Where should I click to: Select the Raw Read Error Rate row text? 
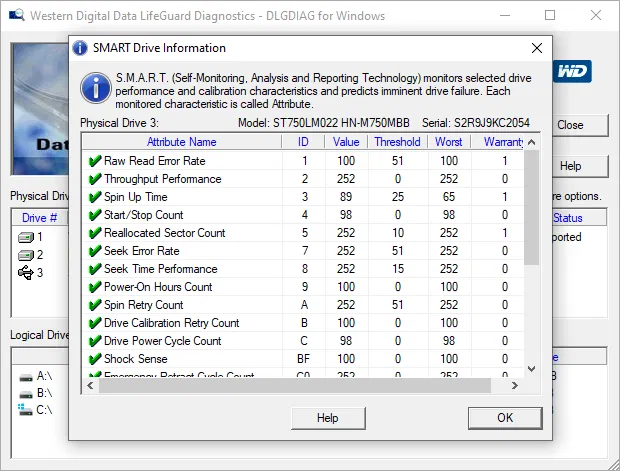155,161
